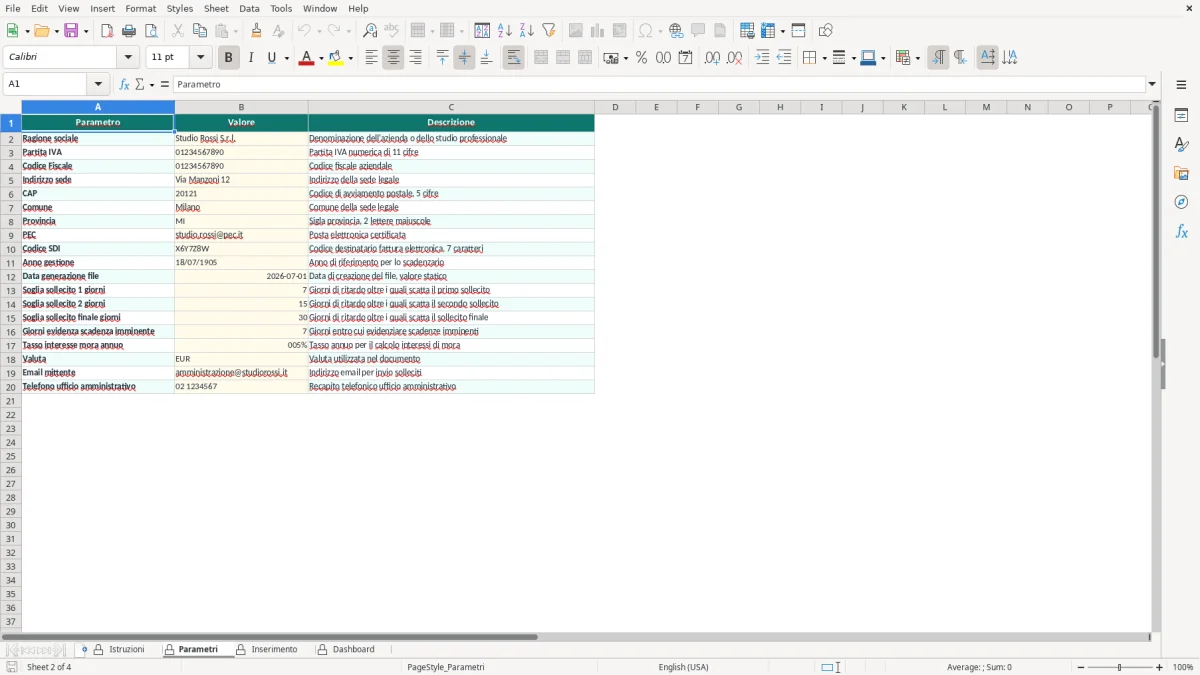
Task: Toggle Align Left
Action: (371, 58)
